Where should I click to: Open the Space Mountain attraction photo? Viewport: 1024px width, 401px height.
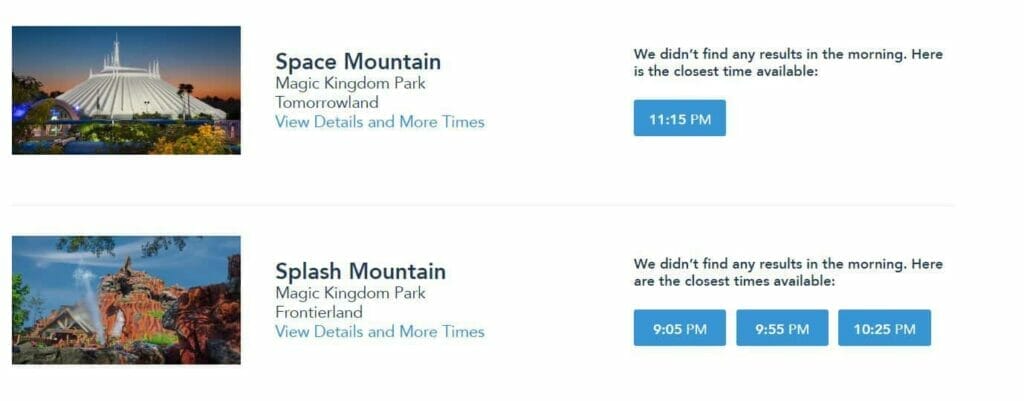tap(126, 90)
